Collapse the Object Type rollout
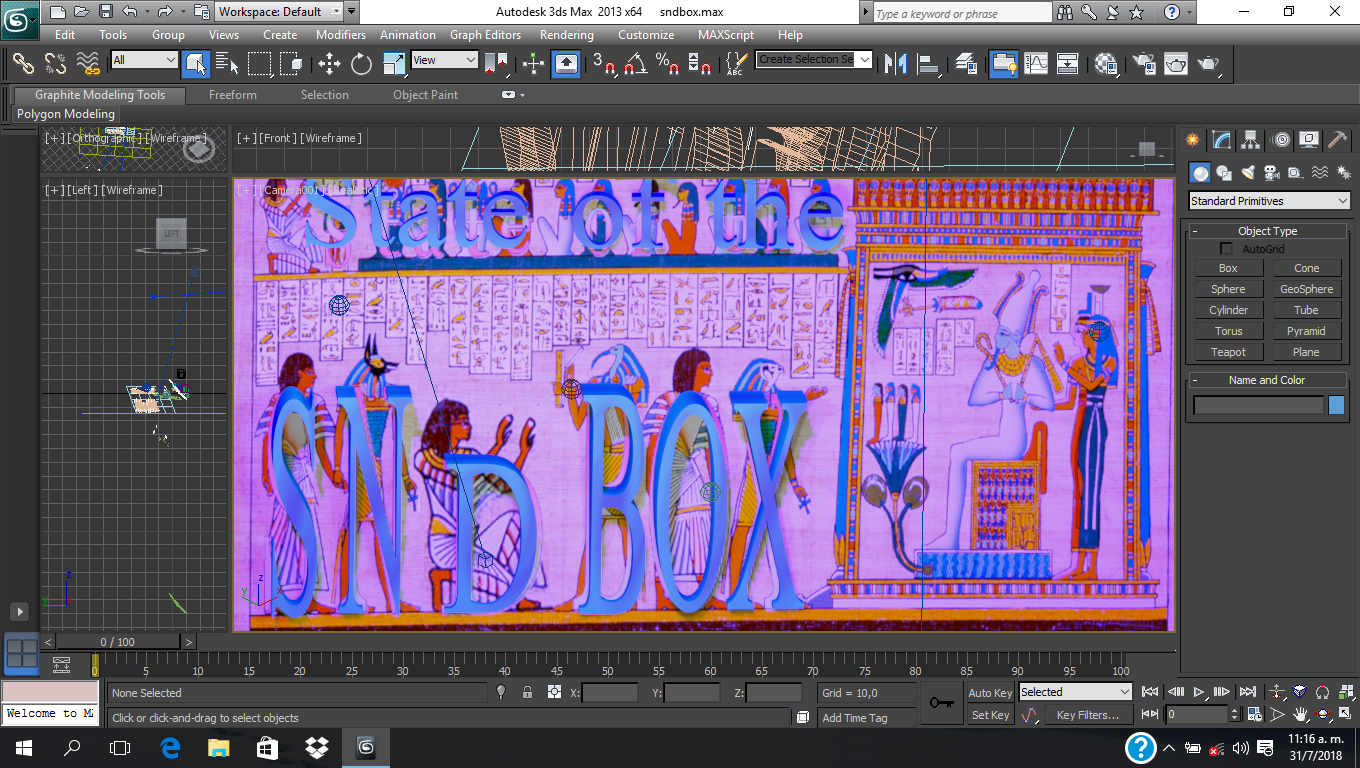The height and width of the screenshot is (768, 1360). coord(1267,231)
